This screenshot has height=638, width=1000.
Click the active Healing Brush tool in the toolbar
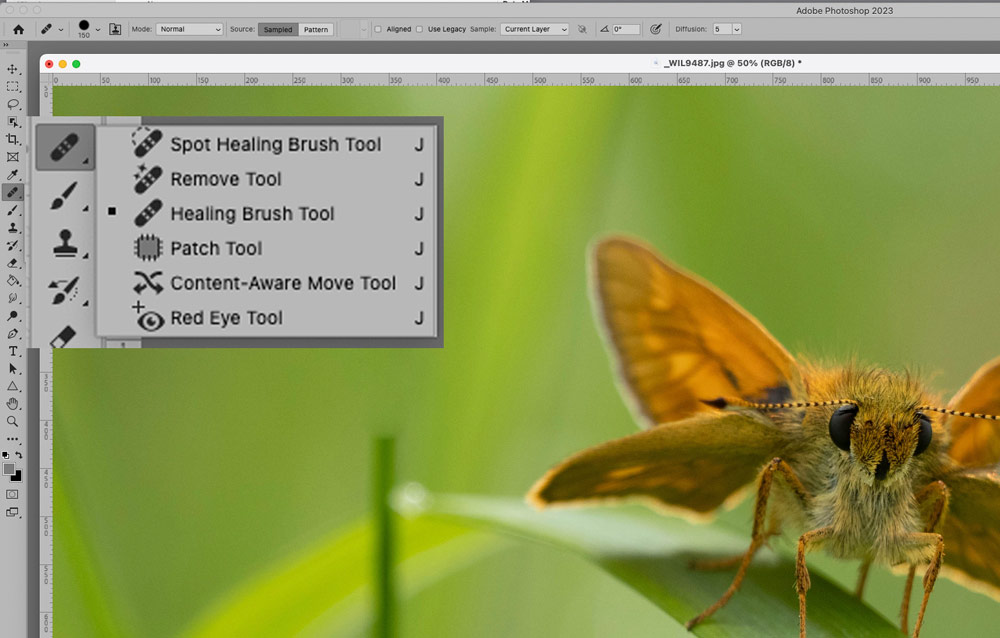coord(12,192)
